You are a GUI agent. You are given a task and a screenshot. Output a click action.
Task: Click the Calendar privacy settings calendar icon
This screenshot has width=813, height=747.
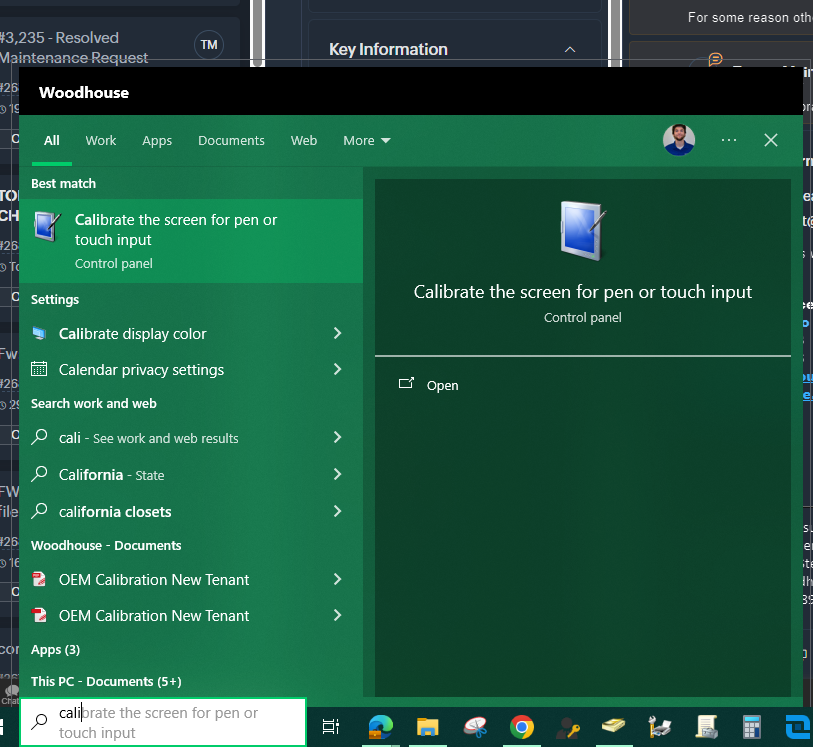(39, 369)
